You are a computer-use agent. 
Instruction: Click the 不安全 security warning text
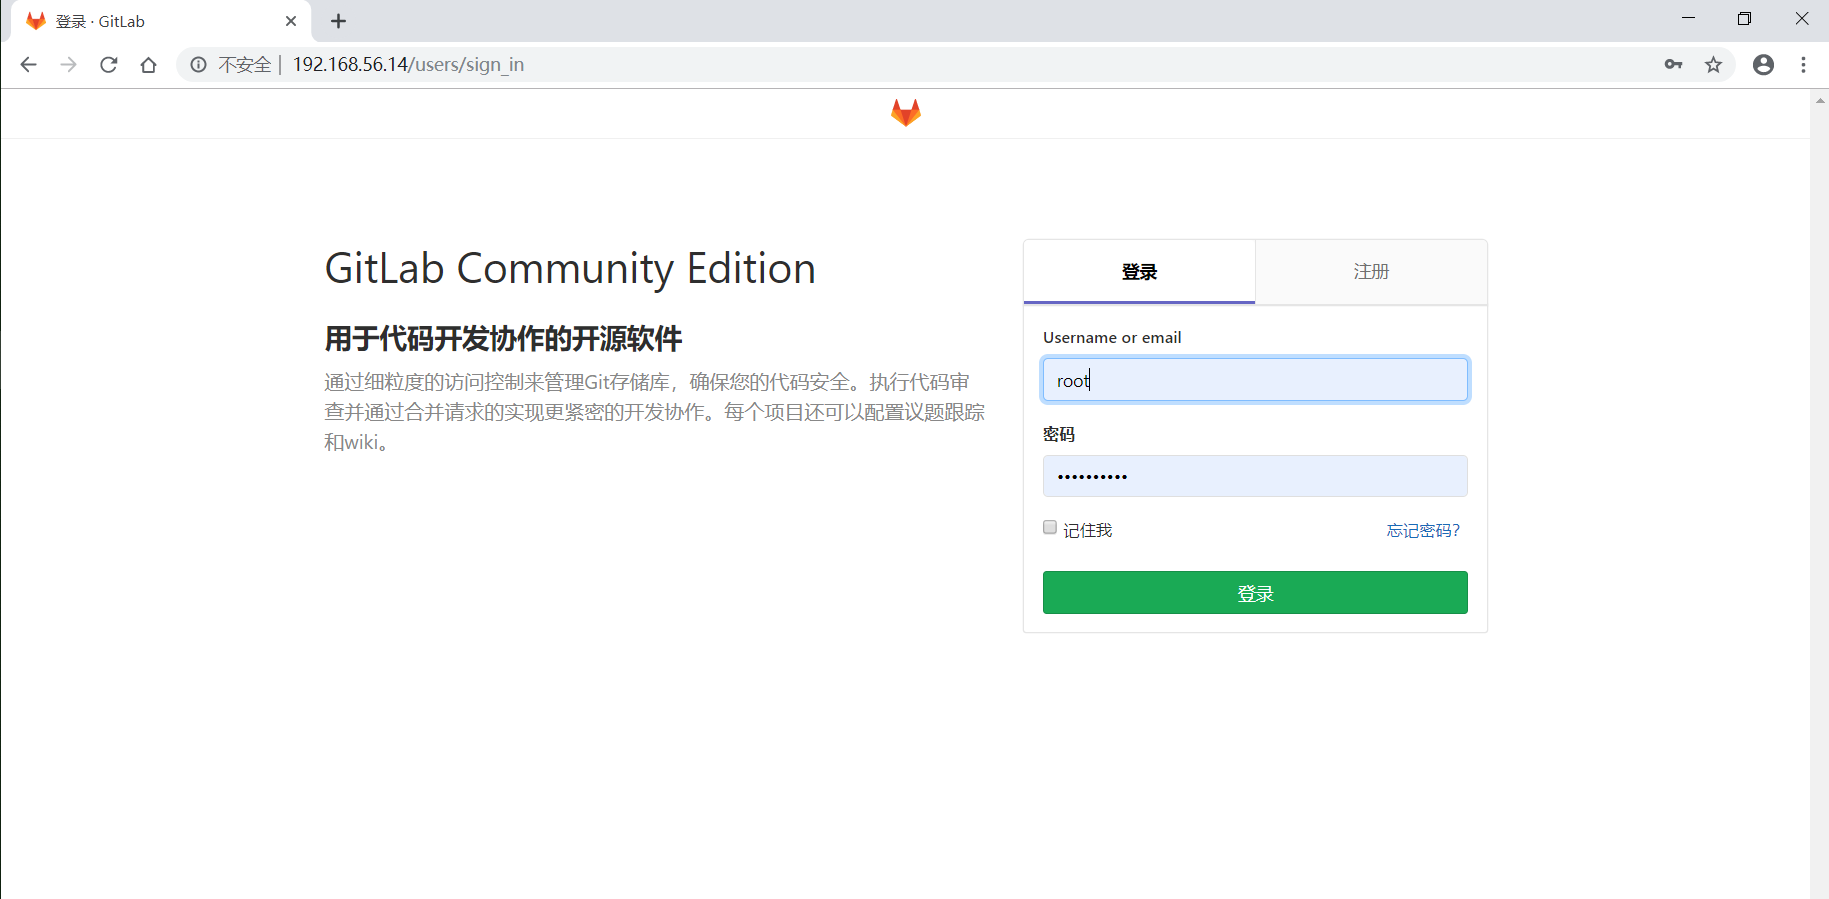245,65
